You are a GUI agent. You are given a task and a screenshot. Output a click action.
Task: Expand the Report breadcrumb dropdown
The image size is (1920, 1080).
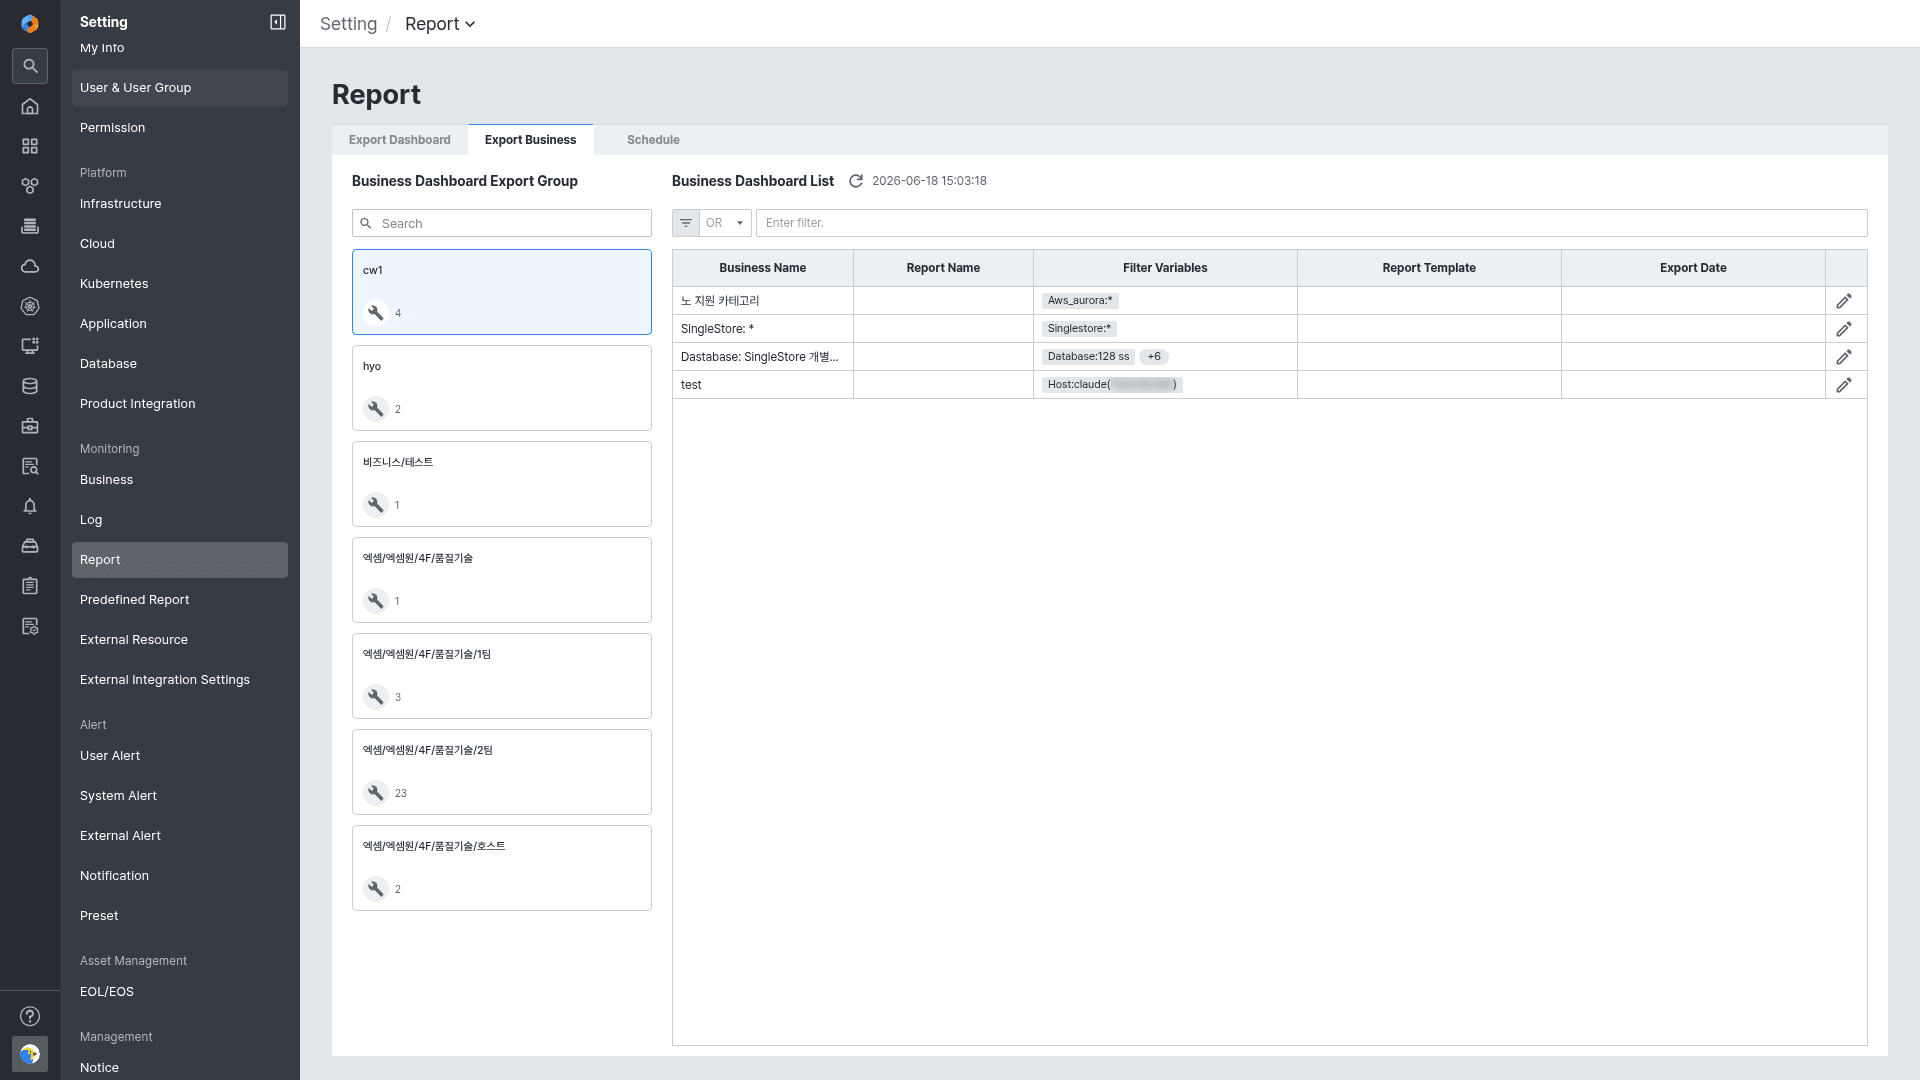coord(440,24)
